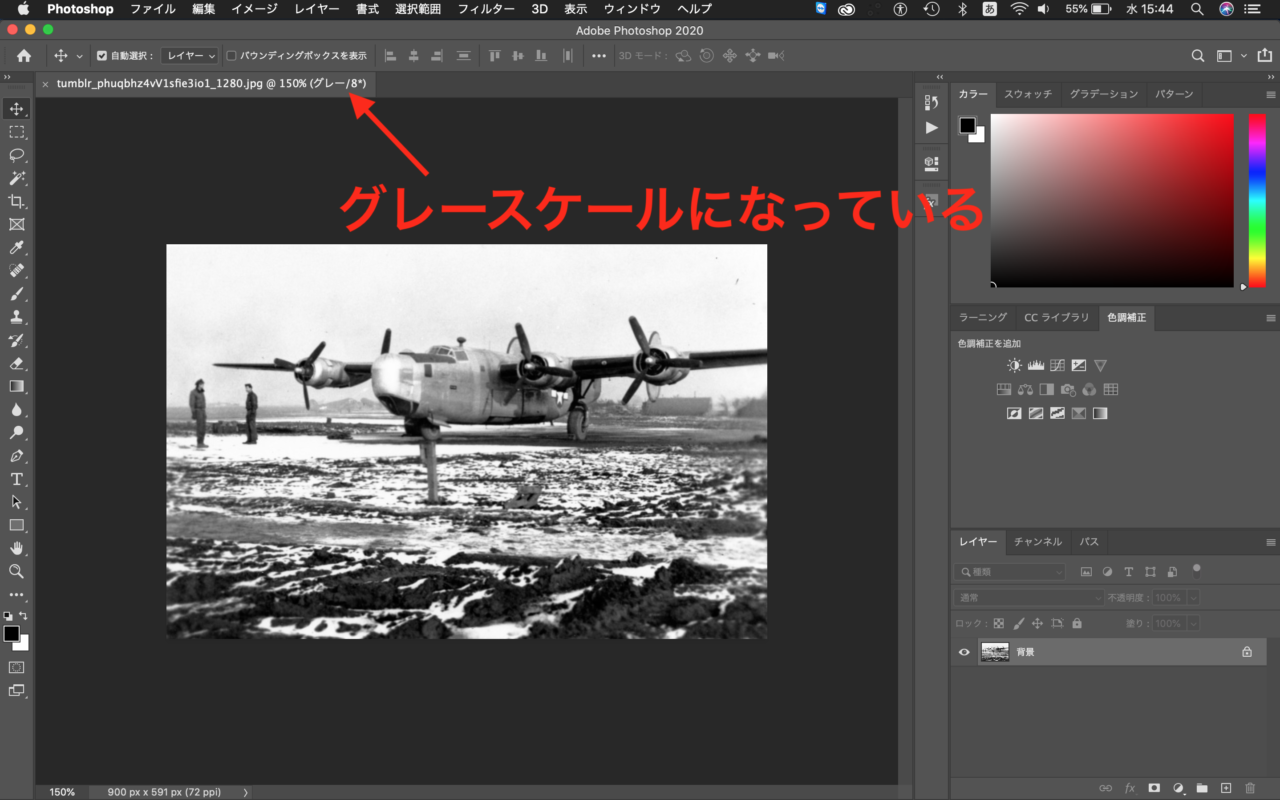Screen dimensions: 1280x800
Task: Select the 背景 layer thumbnail
Action: pos(995,652)
